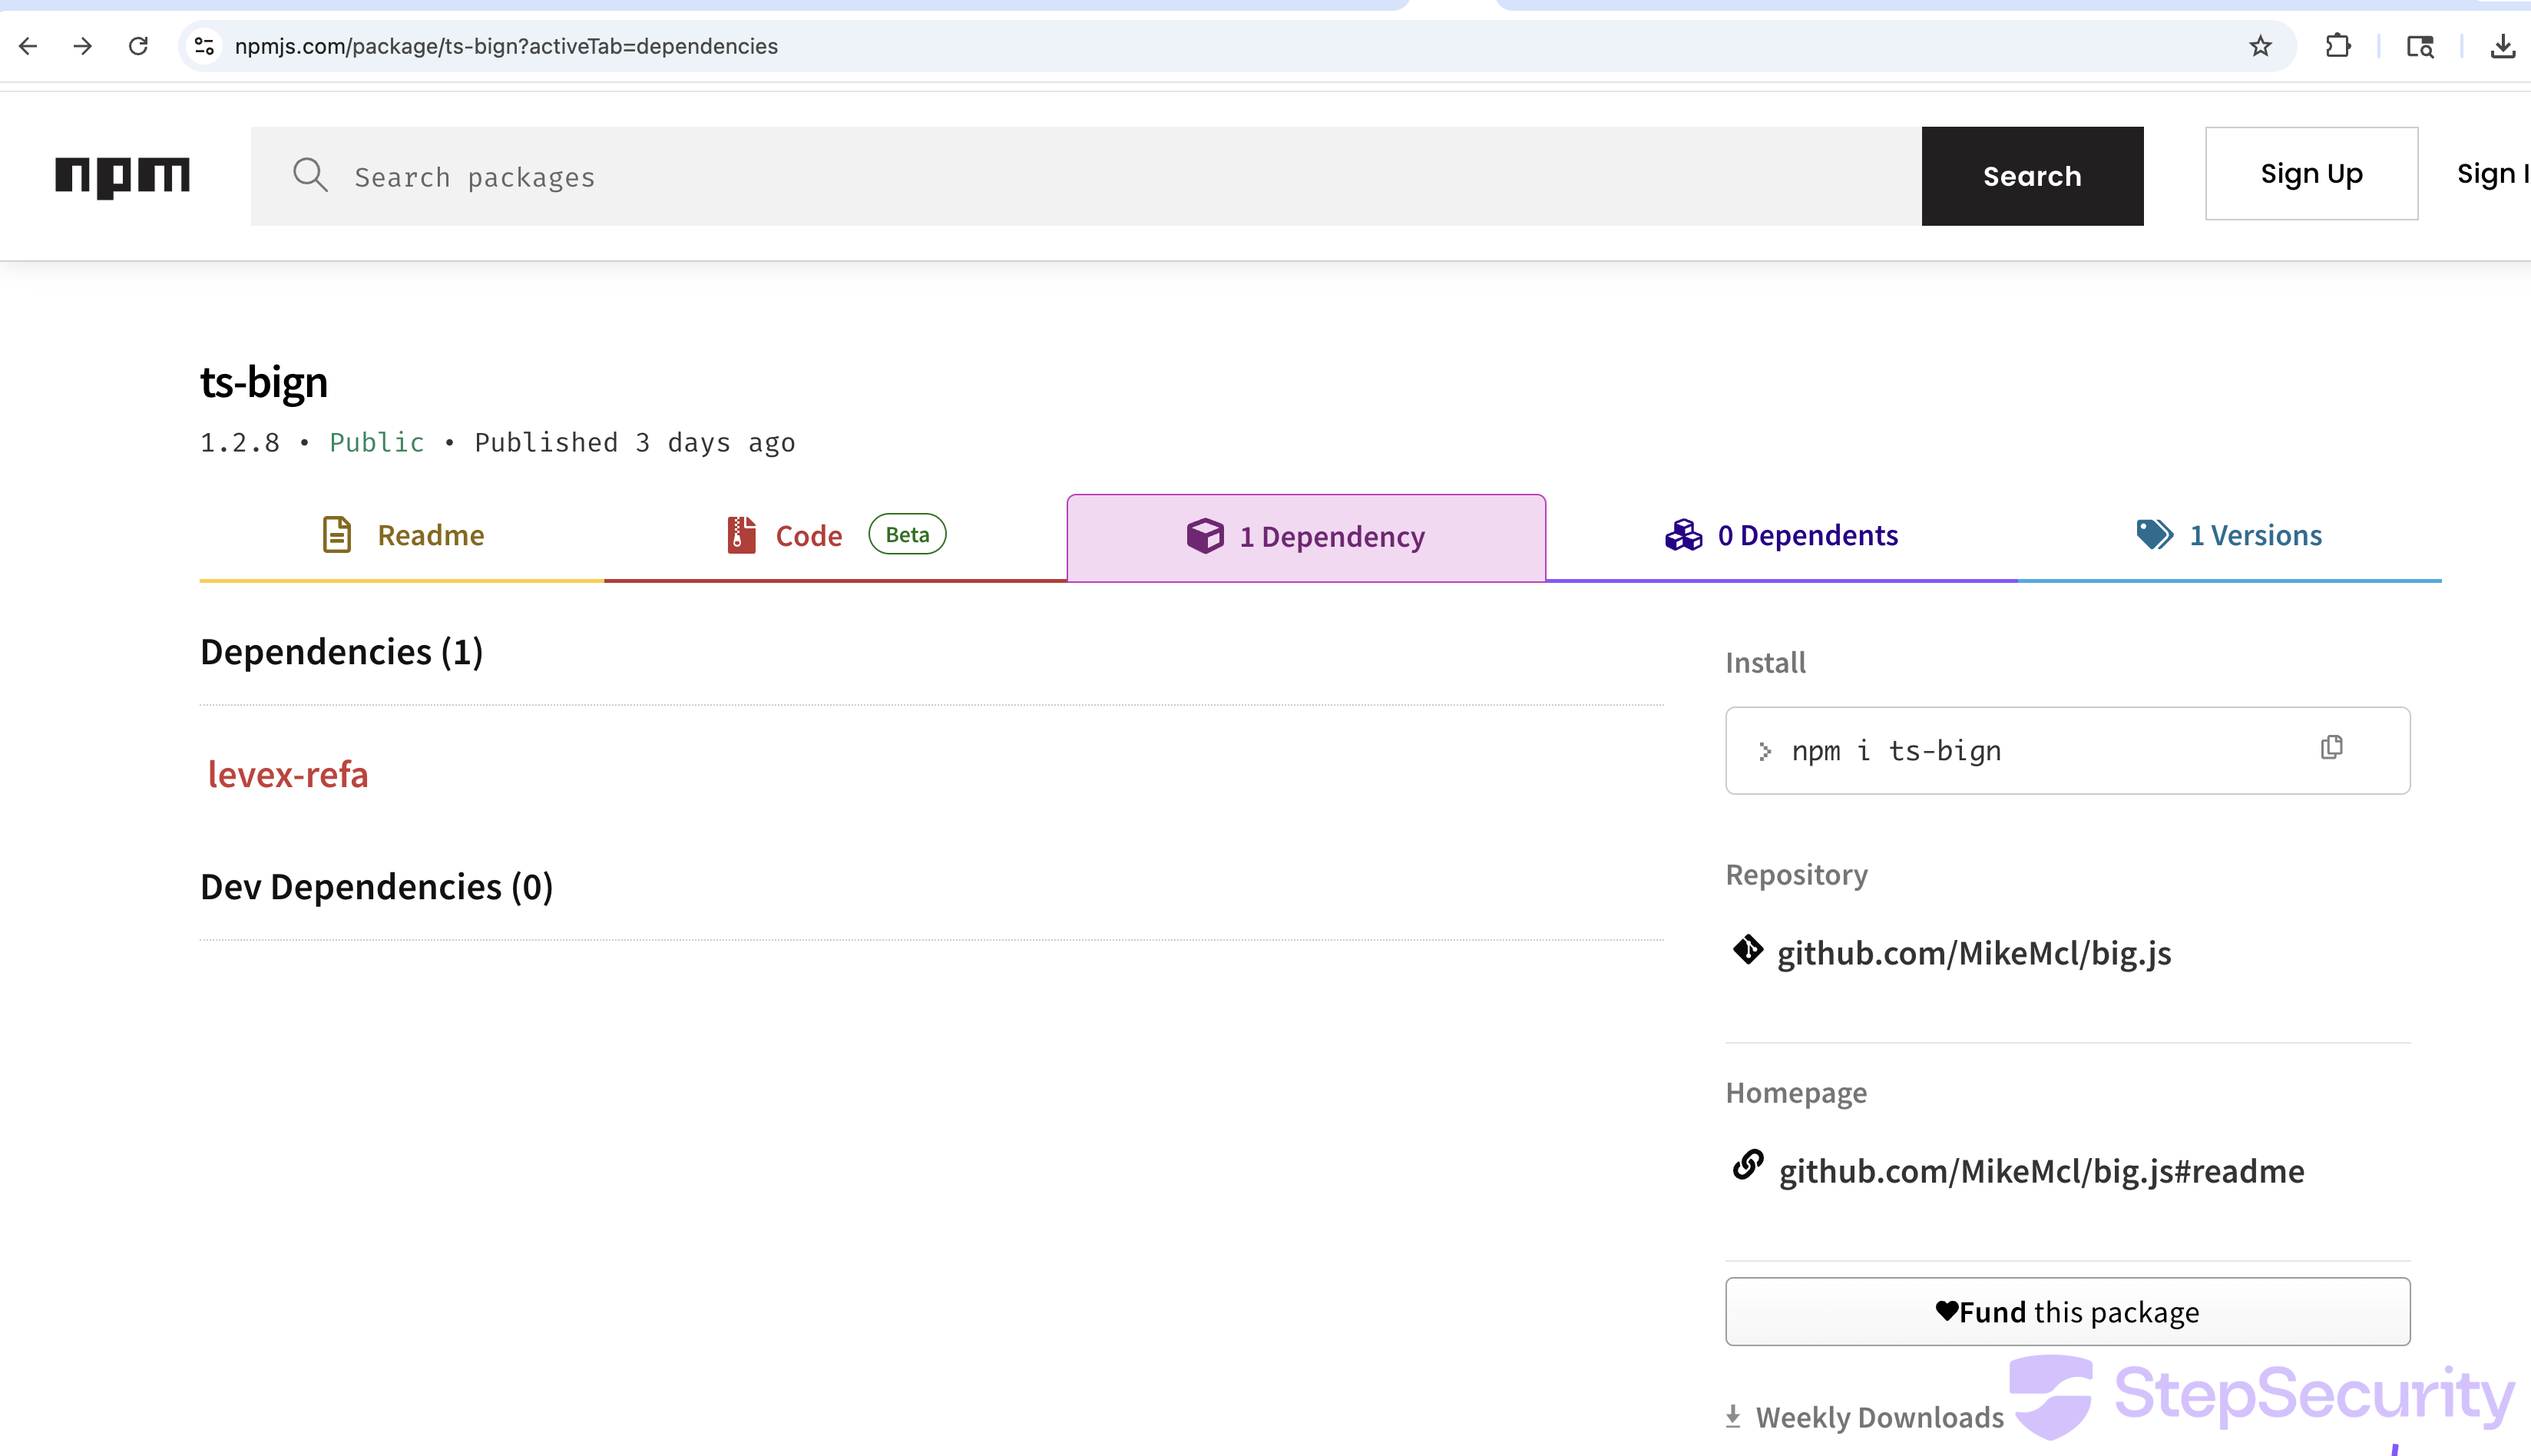
Task: Click the Sign Up button
Action: point(2311,174)
